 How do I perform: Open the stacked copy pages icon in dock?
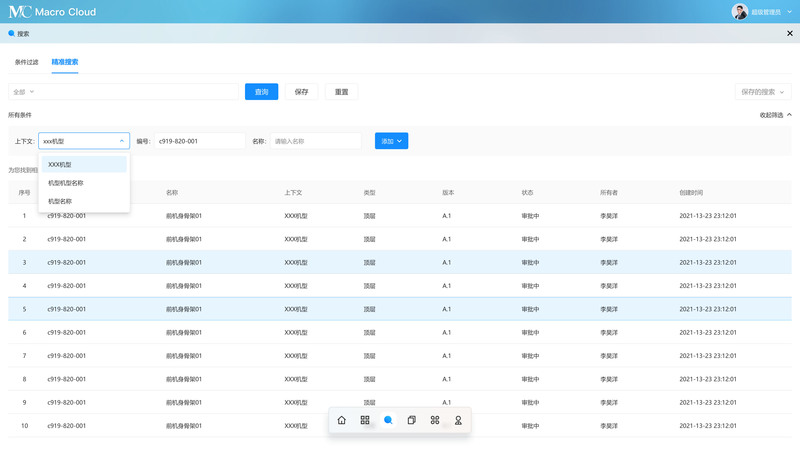pyautogui.click(x=411, y=420)
